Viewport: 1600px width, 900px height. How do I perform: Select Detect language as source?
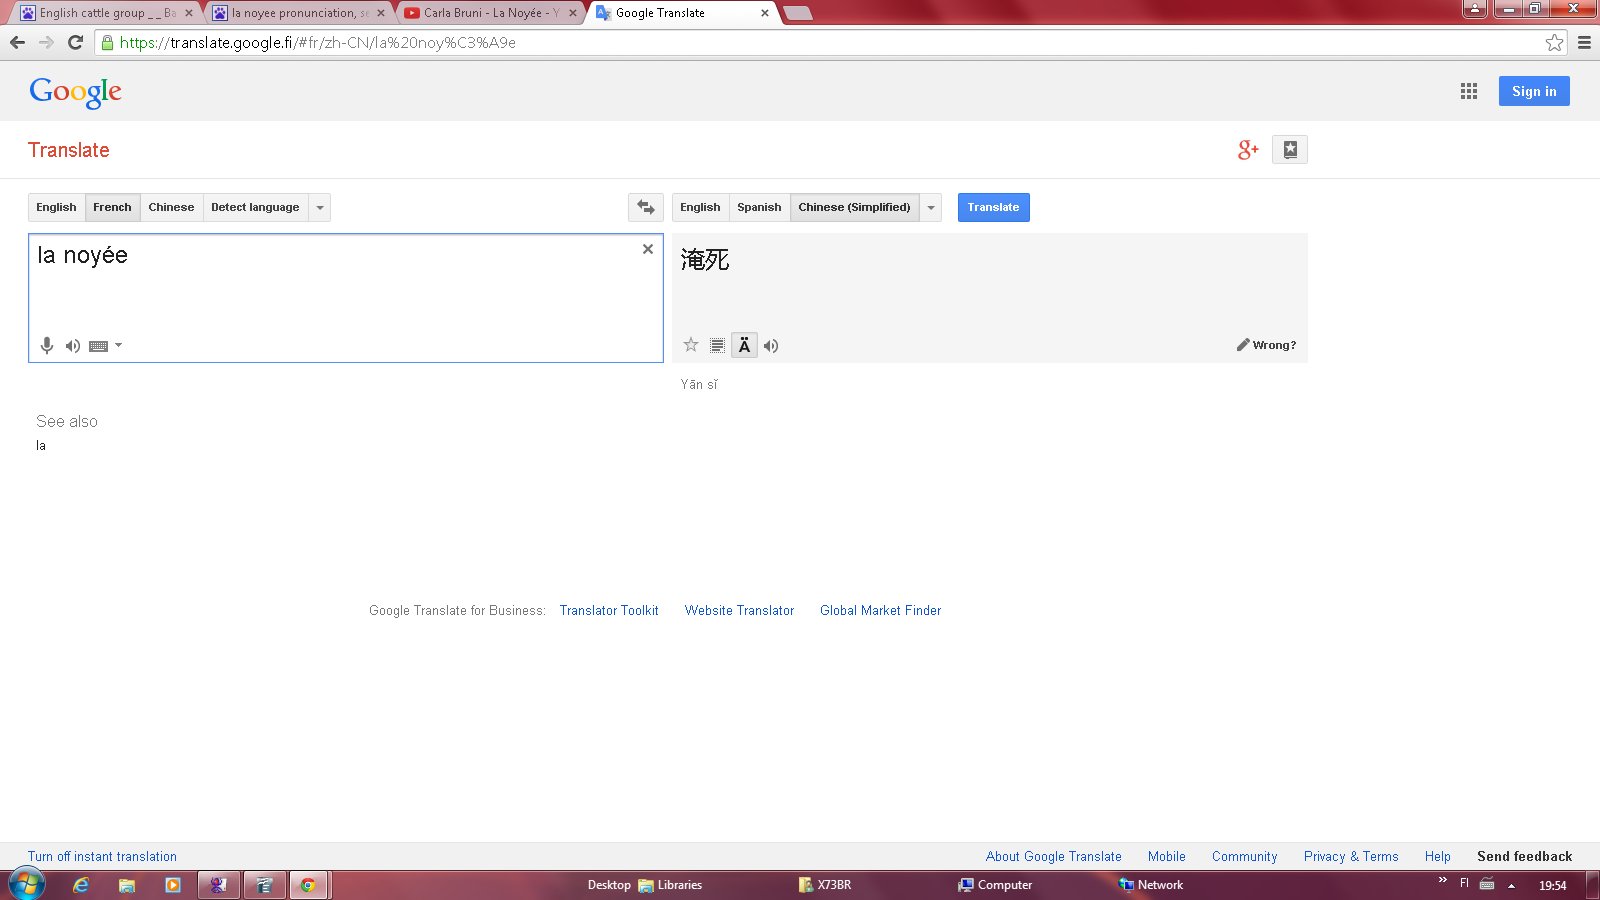pos(255,207)
